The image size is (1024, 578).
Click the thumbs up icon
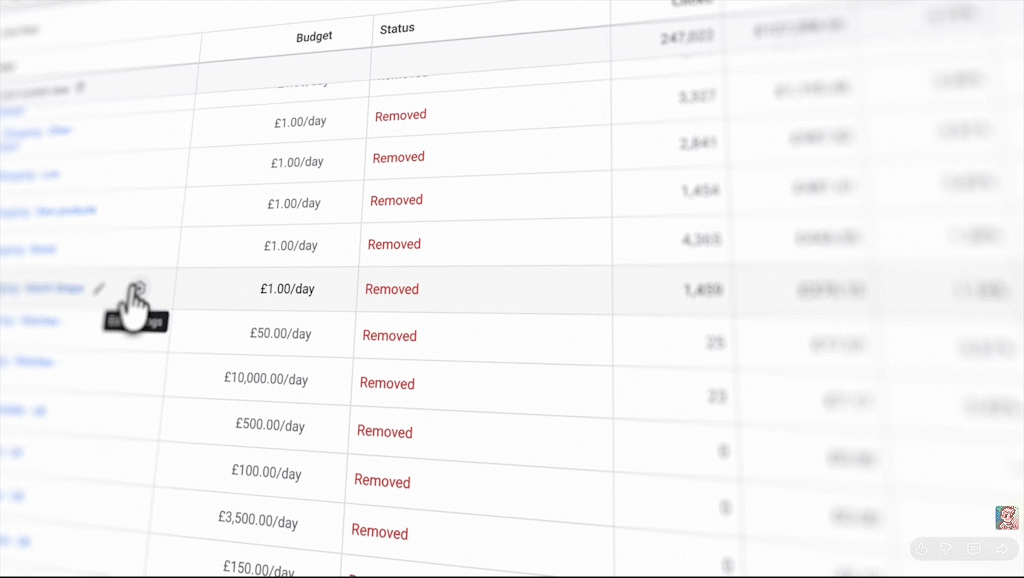point(921,548)
